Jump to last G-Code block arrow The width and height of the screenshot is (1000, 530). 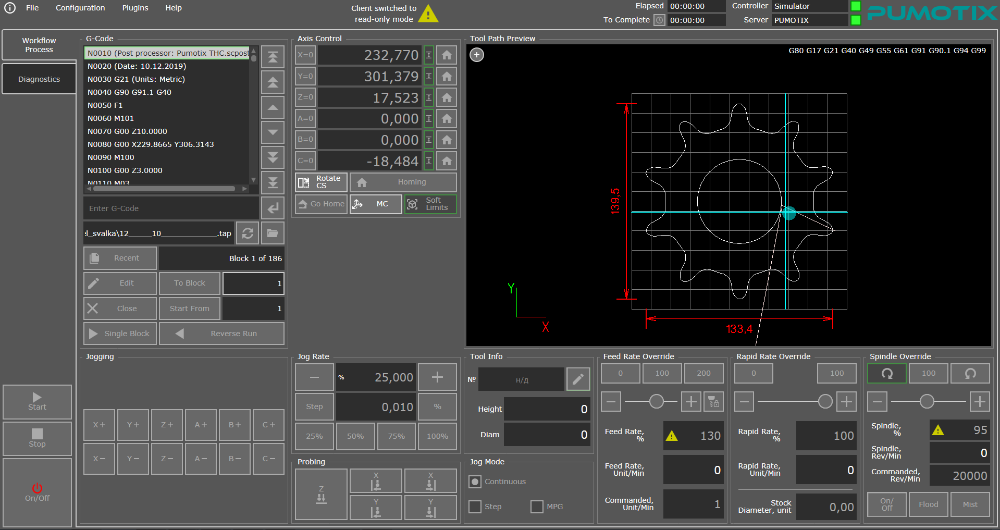(273, 182)
